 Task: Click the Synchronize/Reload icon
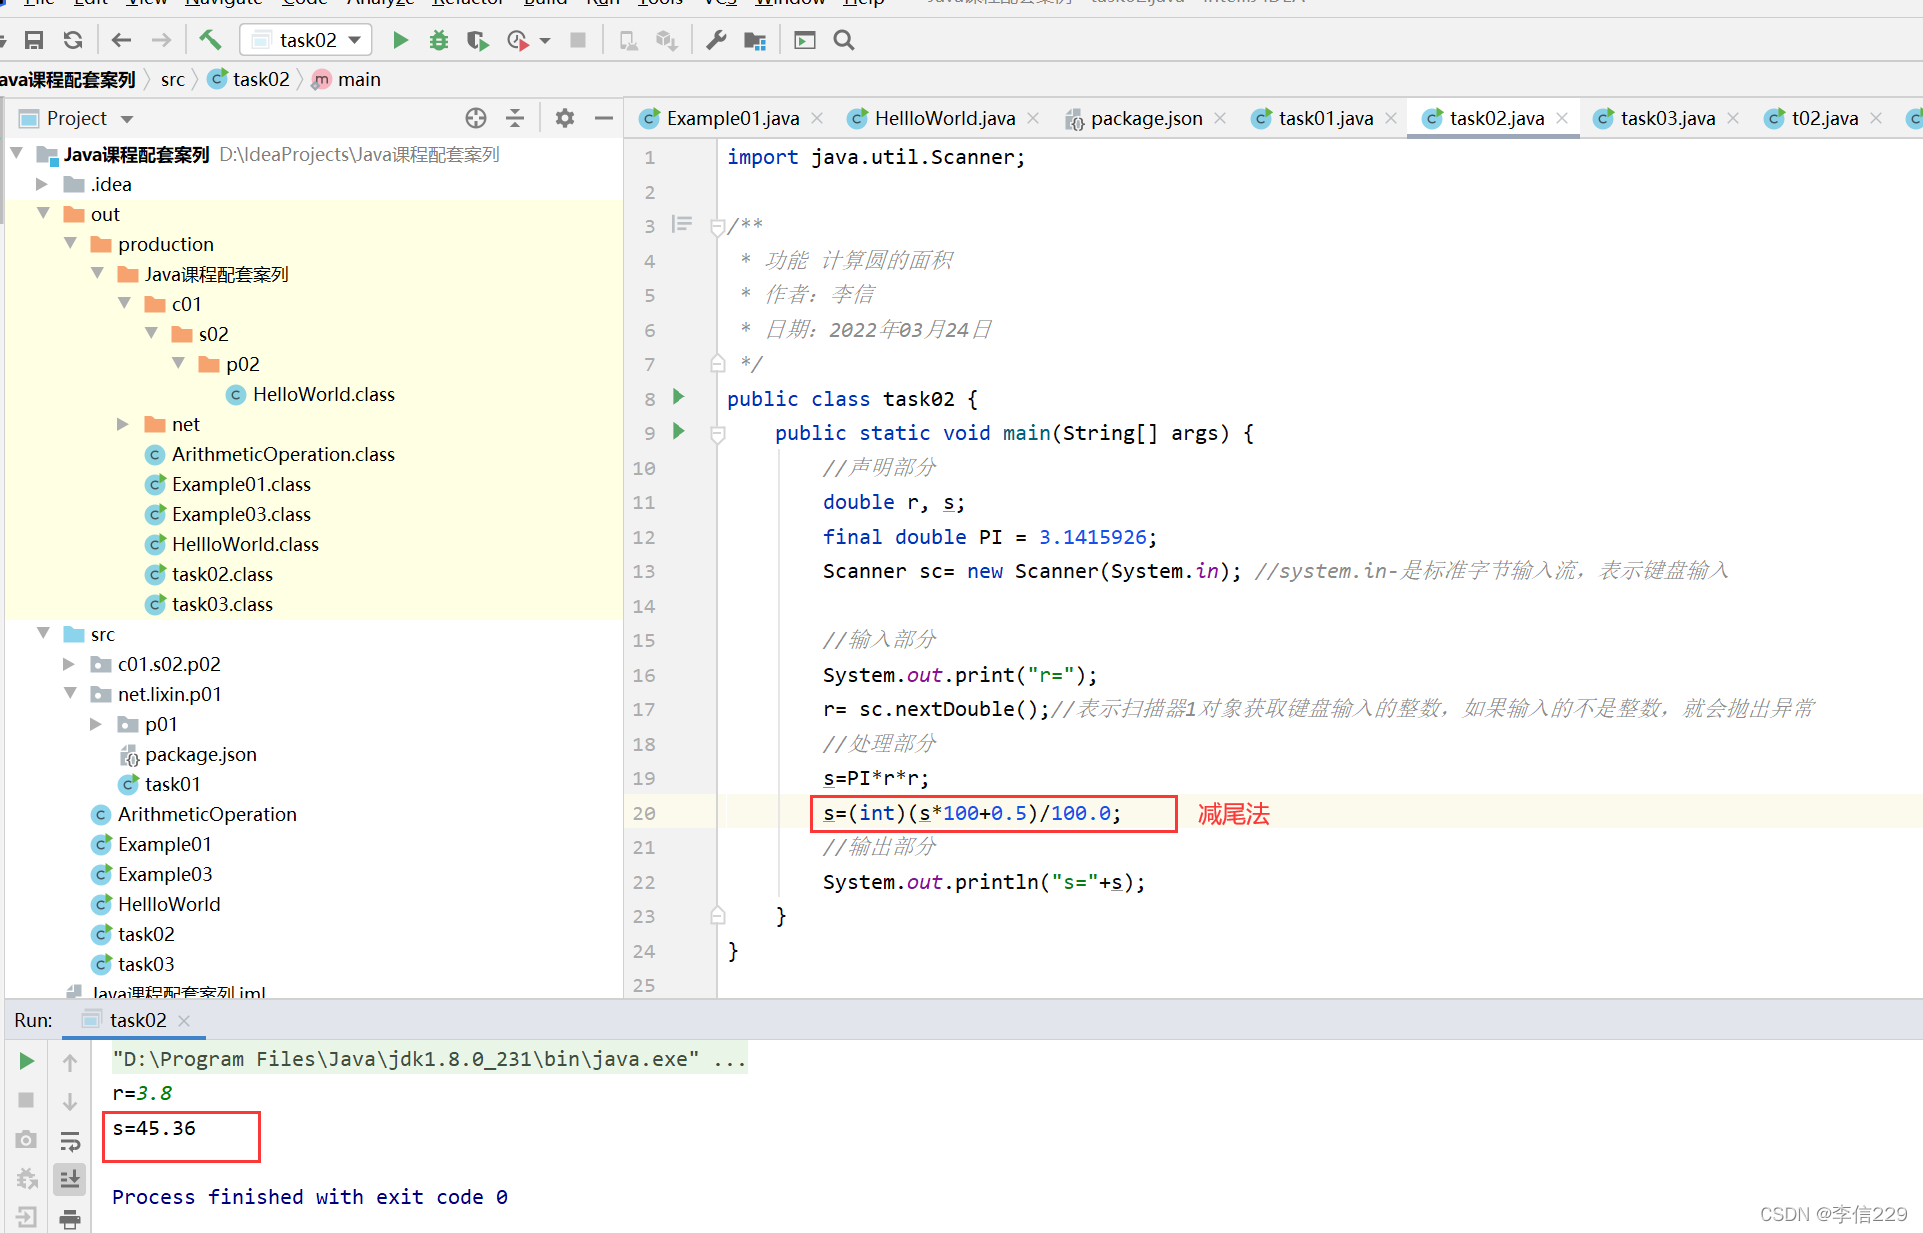point(73,40)
